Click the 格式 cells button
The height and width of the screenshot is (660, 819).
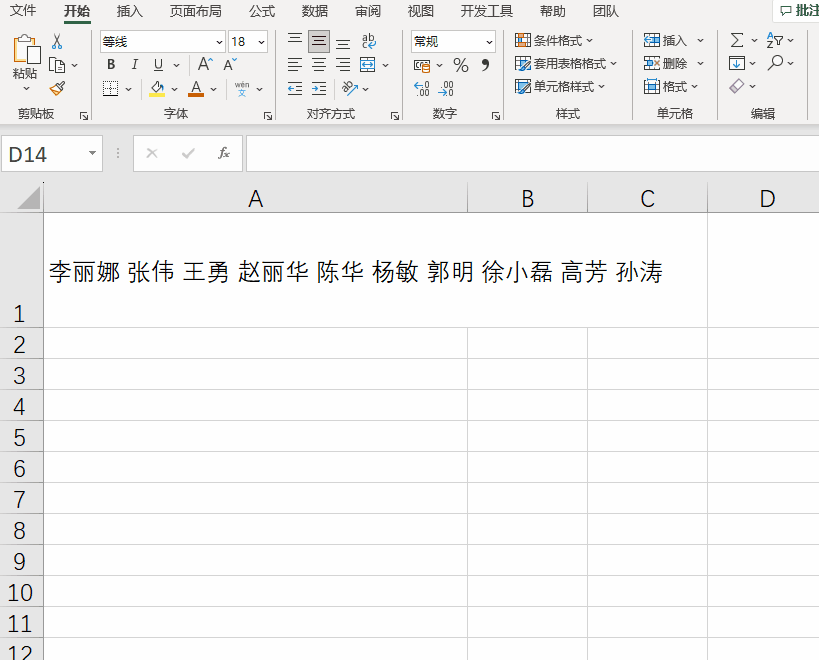671,86
